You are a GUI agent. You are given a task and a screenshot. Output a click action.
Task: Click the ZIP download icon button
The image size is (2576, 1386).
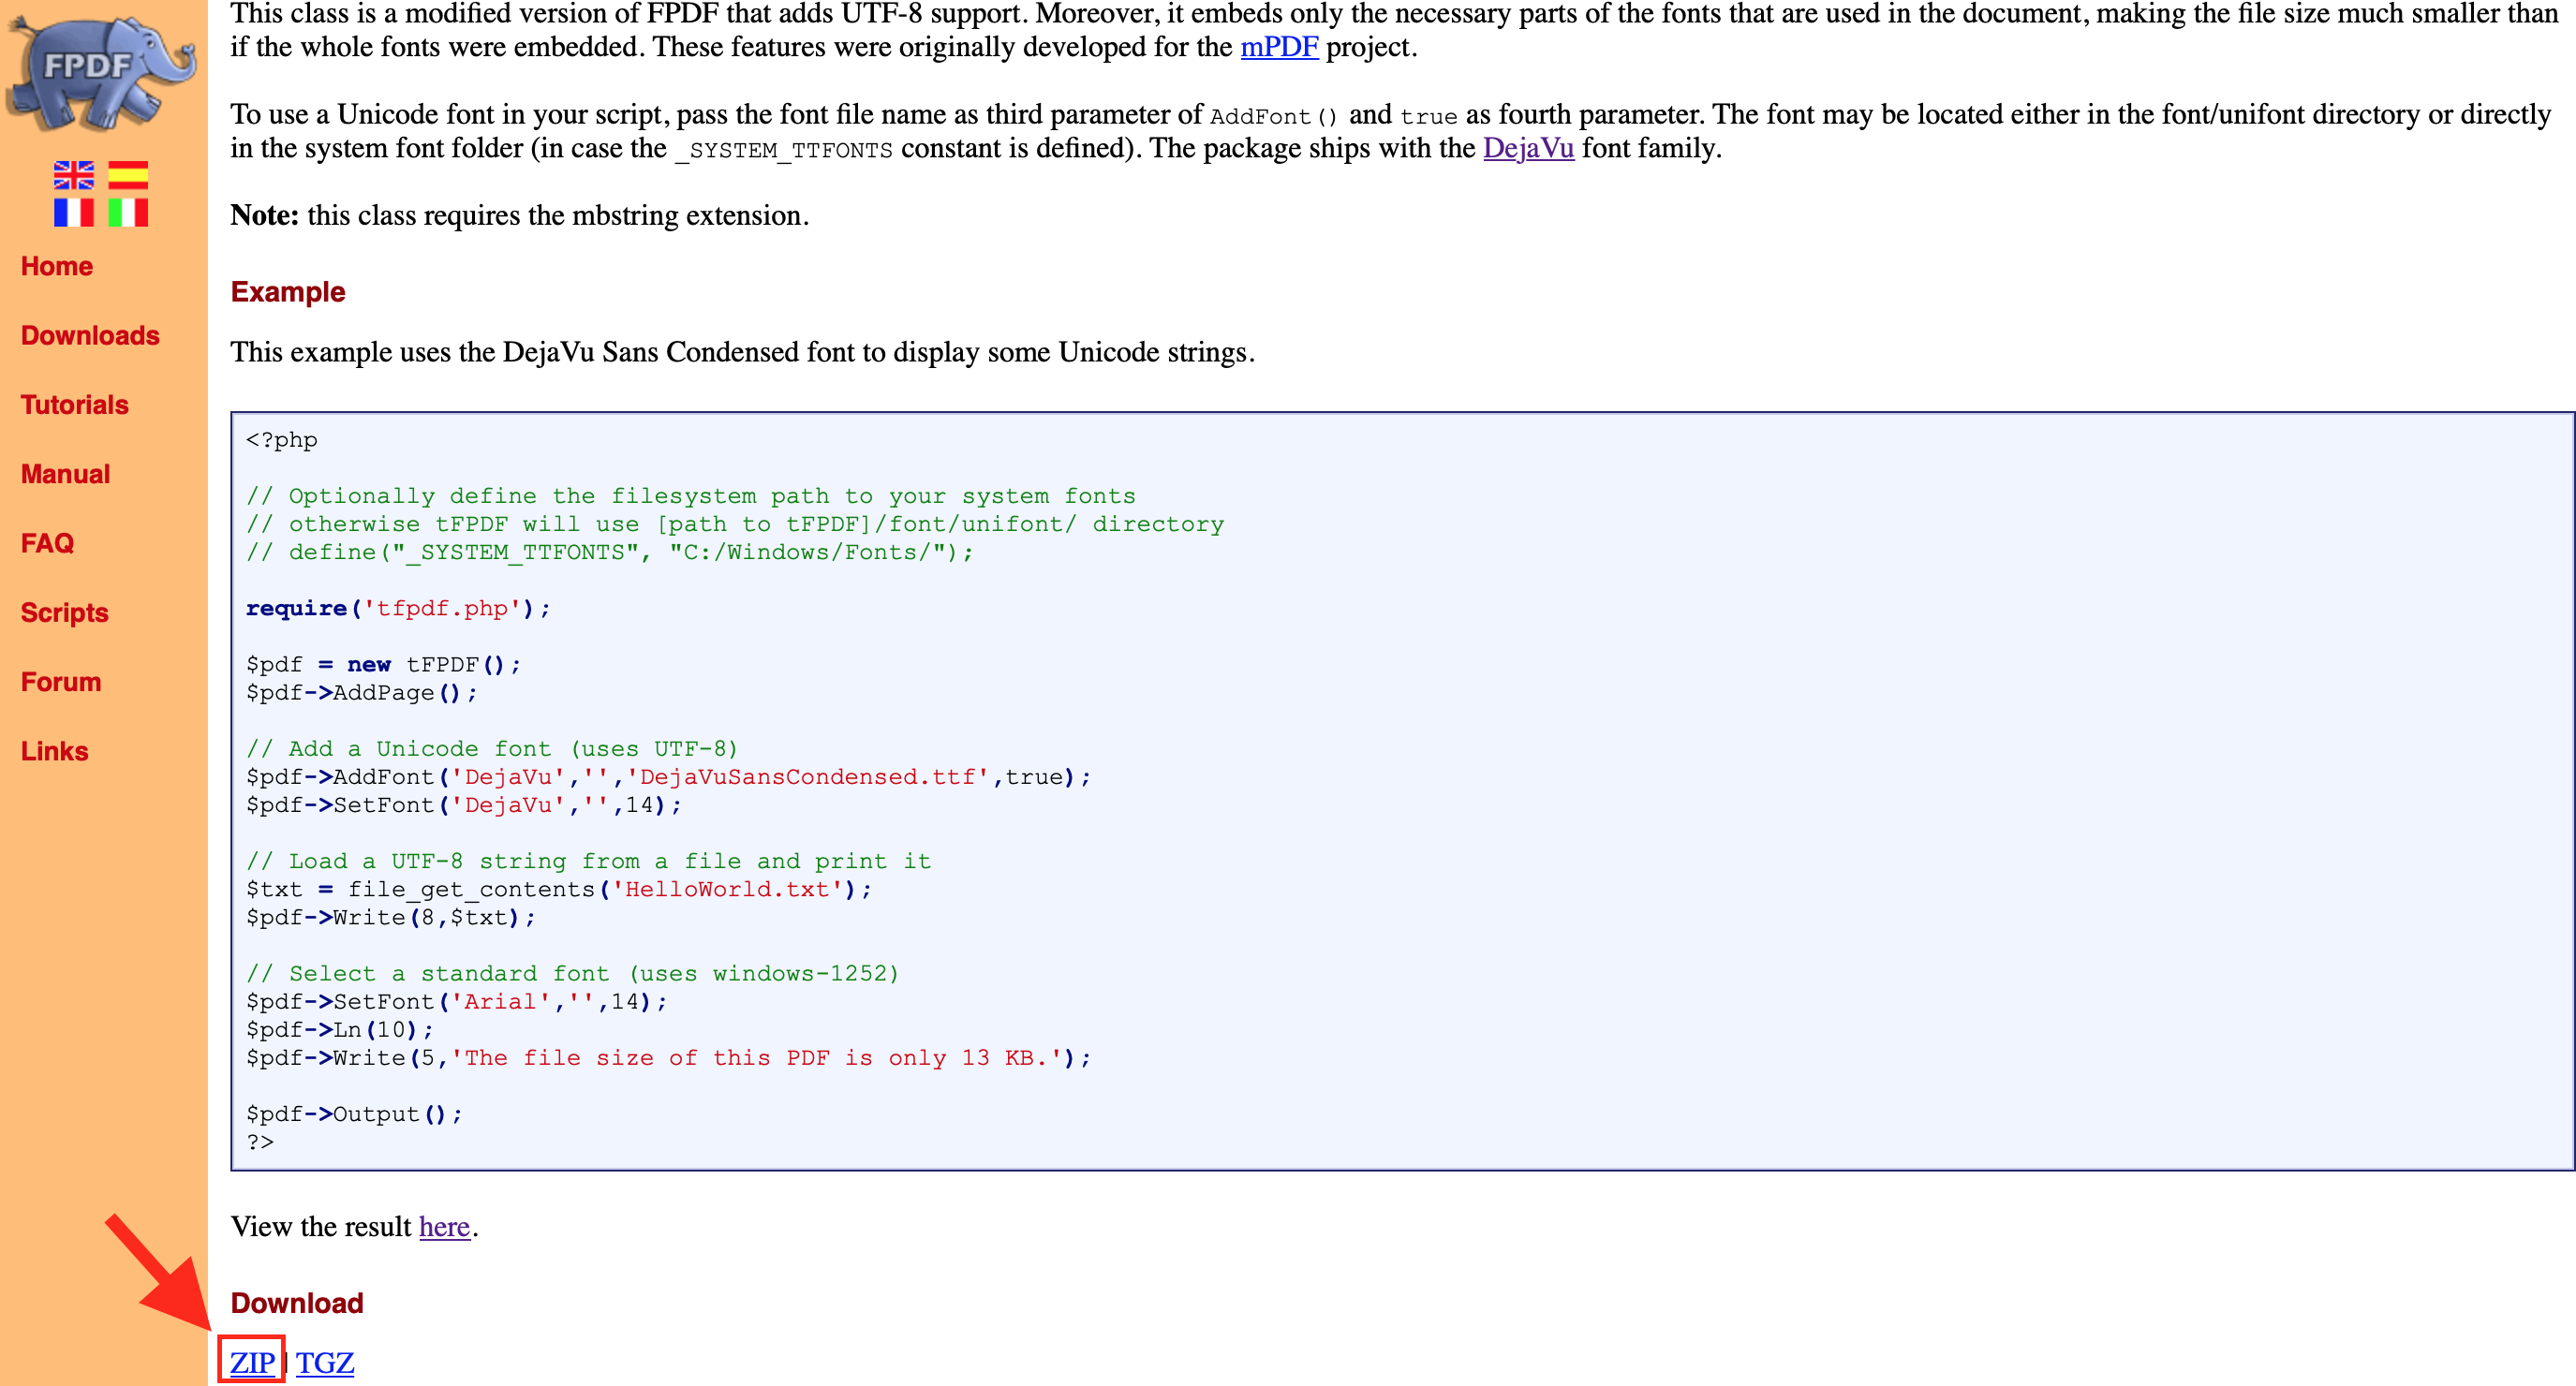coord(253,1359)
